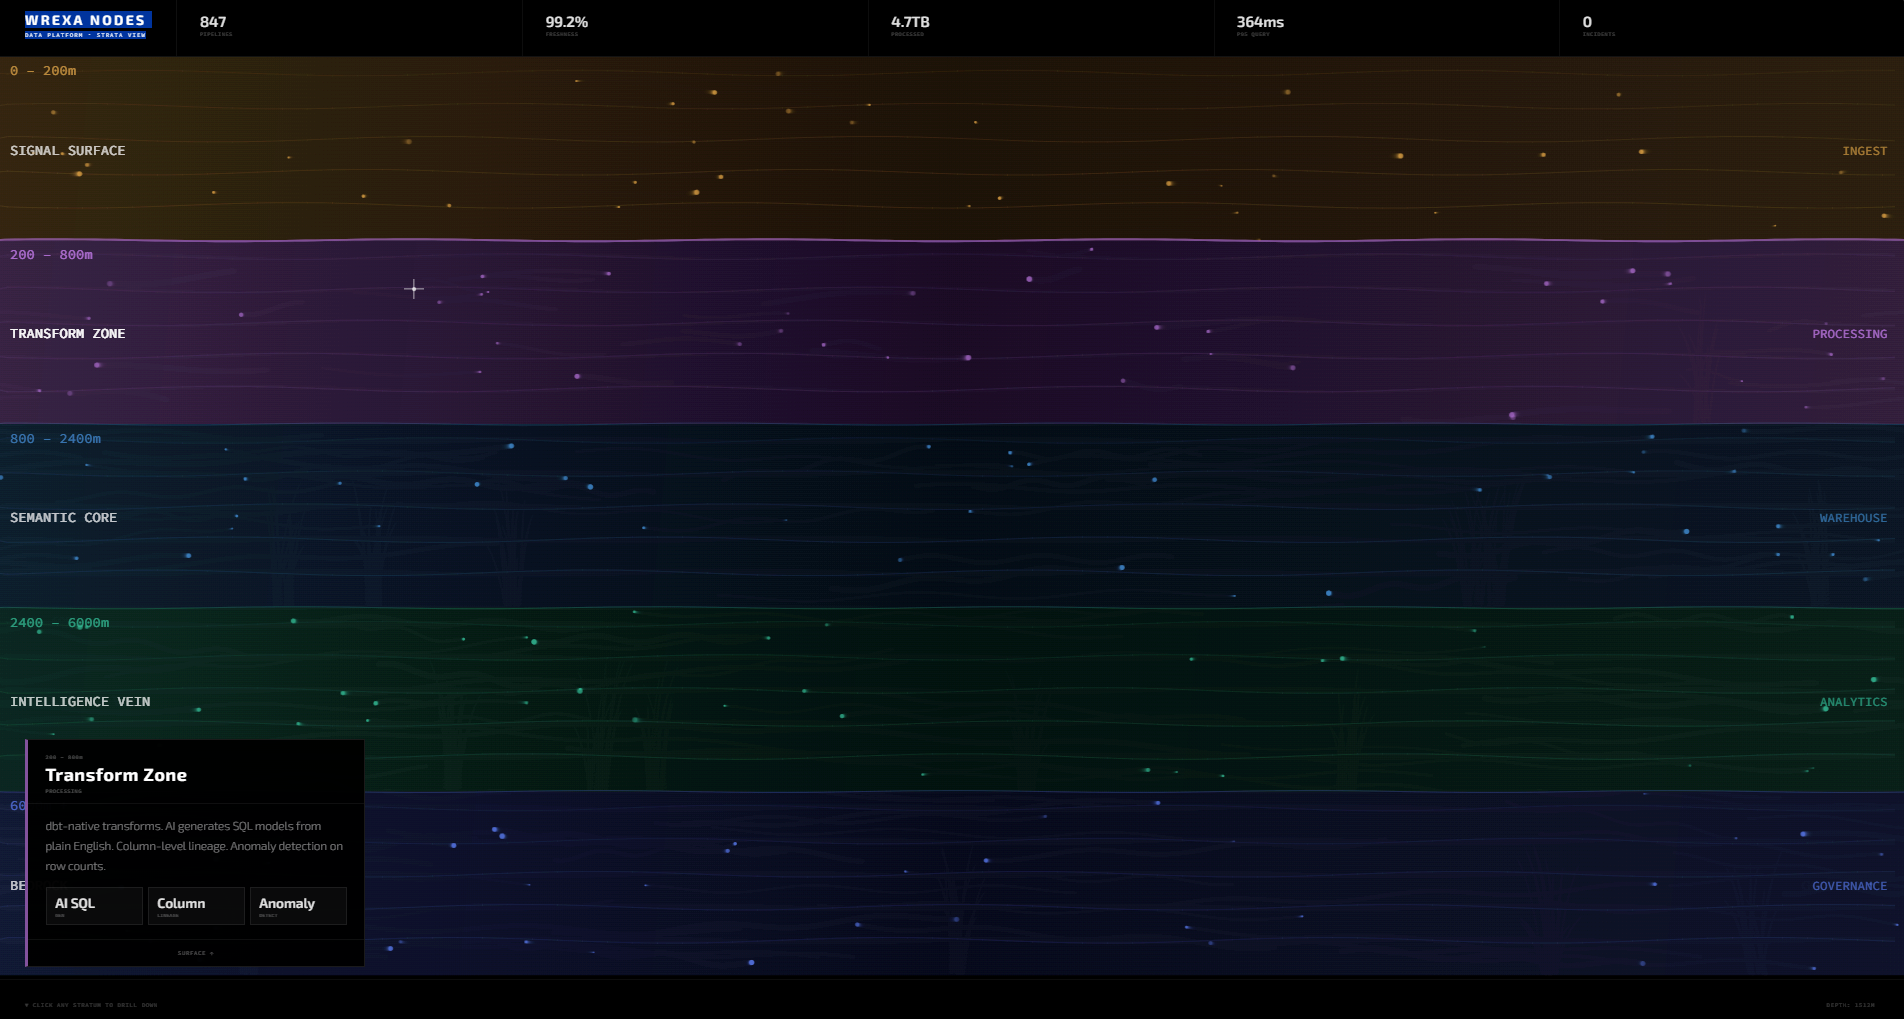Open the Intelligence Vein stratum
The width and height of the screenshot is (1904, 1019).
pos(80,702)
